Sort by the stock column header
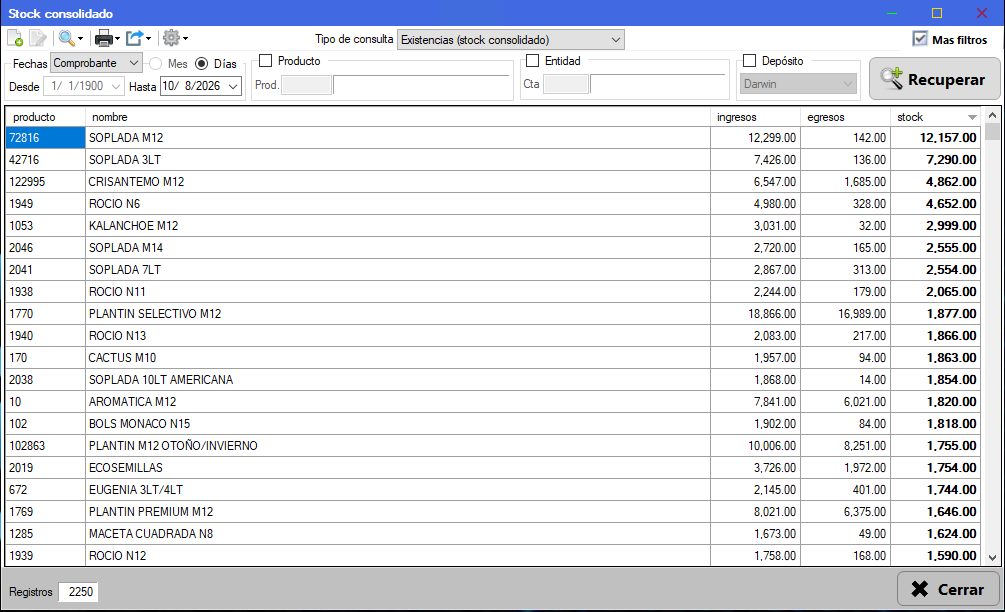 coord(936,117)
